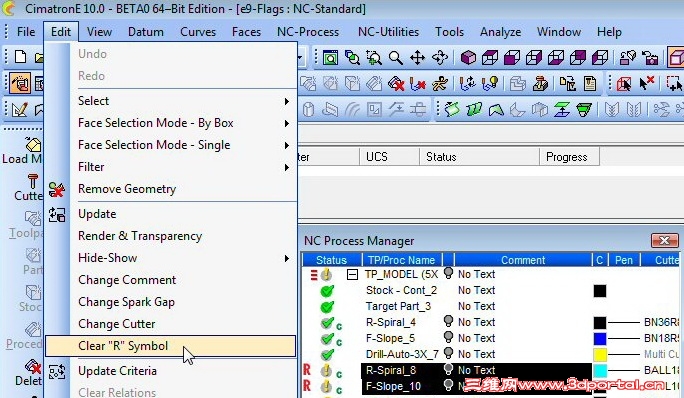Toggle light bulb visibility for R-Spiral_8
684x398 pixels.
pos(448,369)
